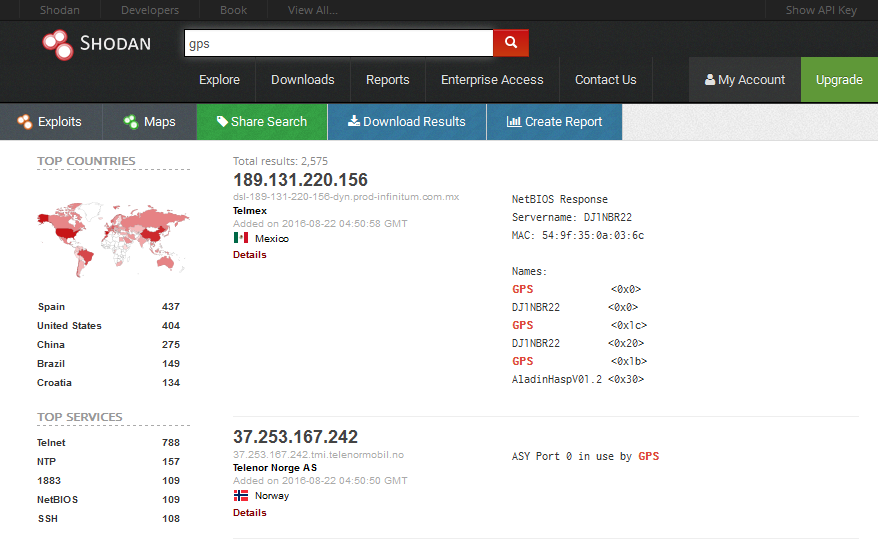The image size is (878, 547).
Task: Click the Shodan logo icon
Action: coord(58,44)
